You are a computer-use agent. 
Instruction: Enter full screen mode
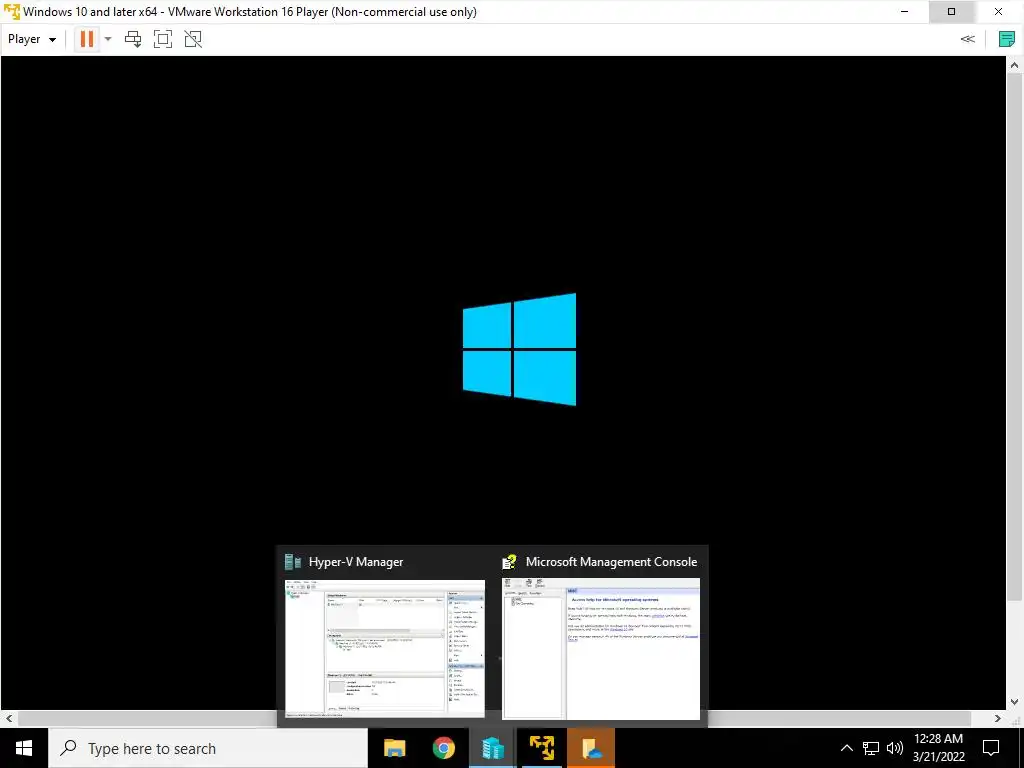tap(163, 39)
